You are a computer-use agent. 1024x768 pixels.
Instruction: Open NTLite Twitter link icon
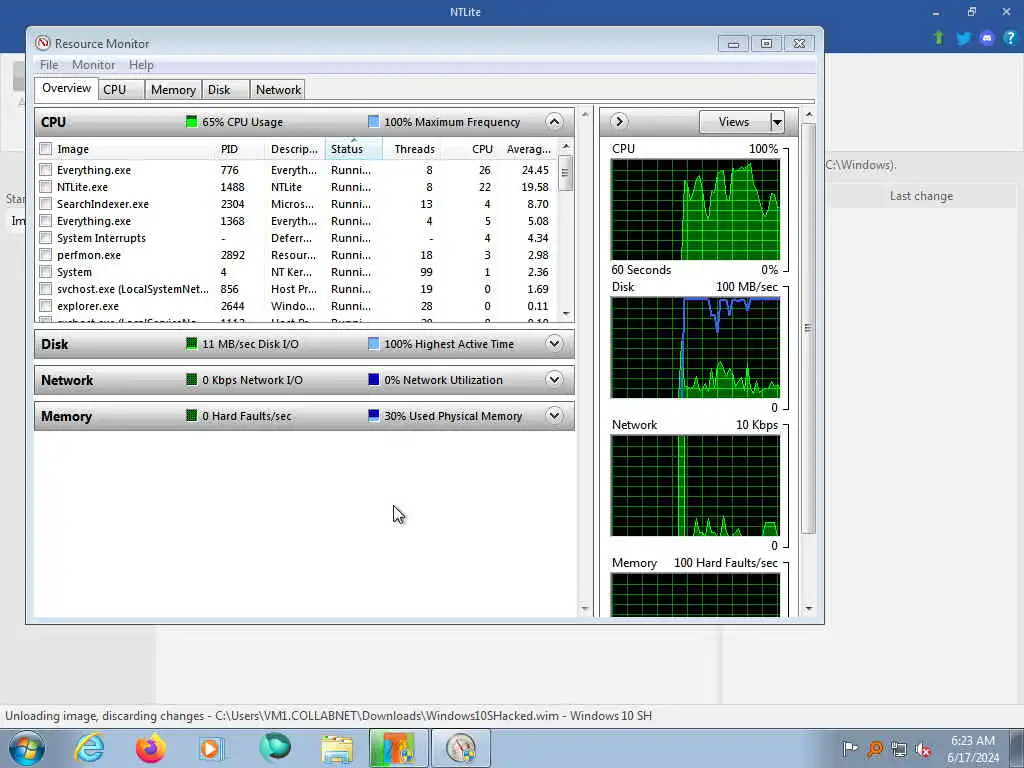[963, 38]
